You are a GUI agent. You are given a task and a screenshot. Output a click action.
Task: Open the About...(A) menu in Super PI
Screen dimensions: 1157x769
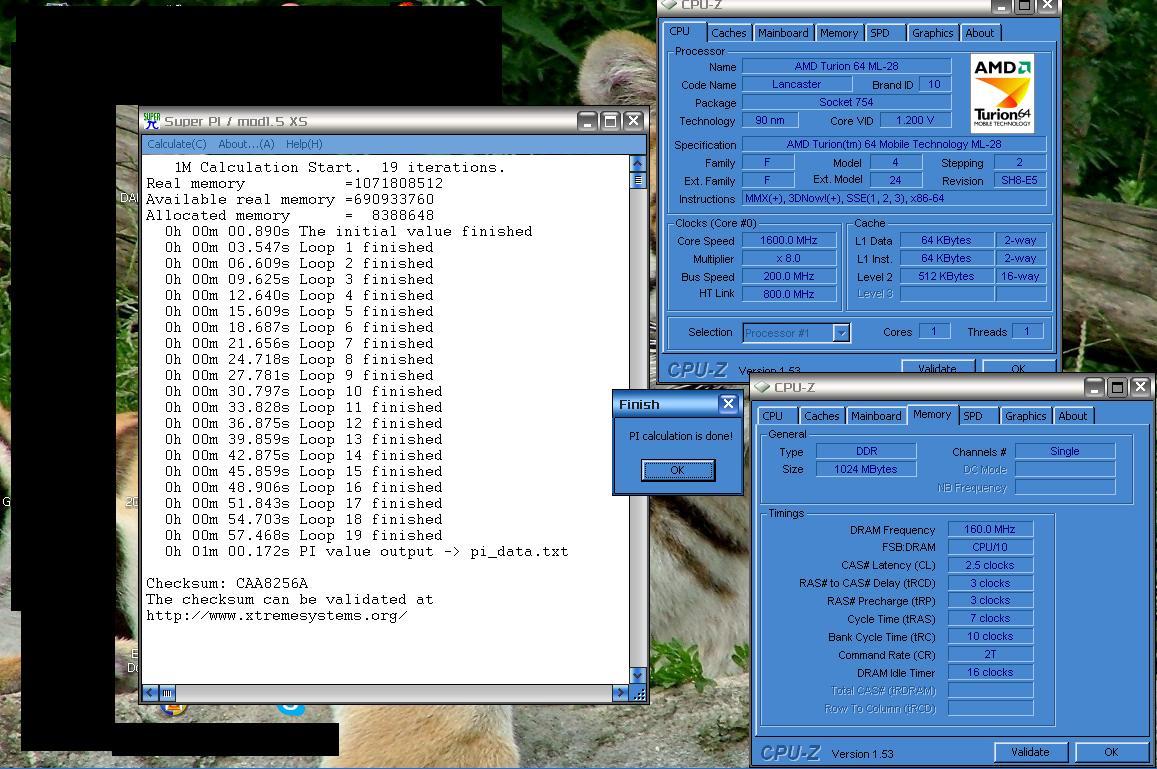[x=246, y=144]
